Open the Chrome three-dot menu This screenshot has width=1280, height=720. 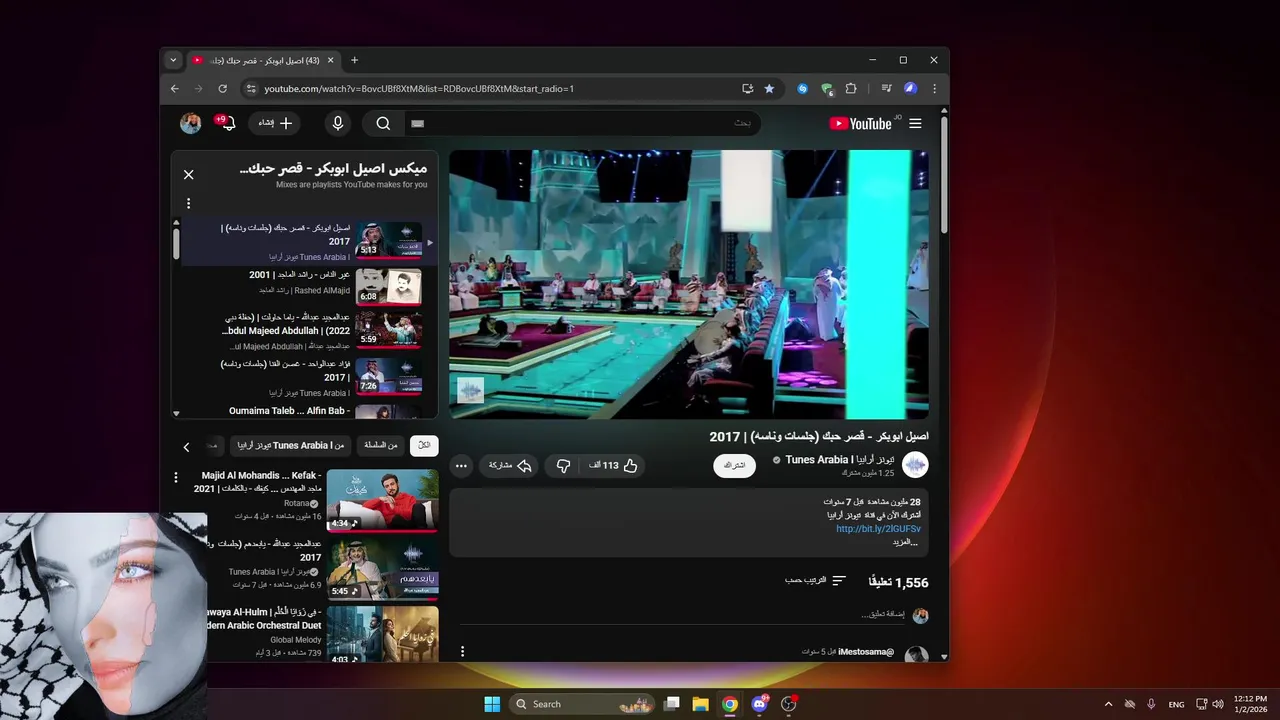[x=934, y=88]
